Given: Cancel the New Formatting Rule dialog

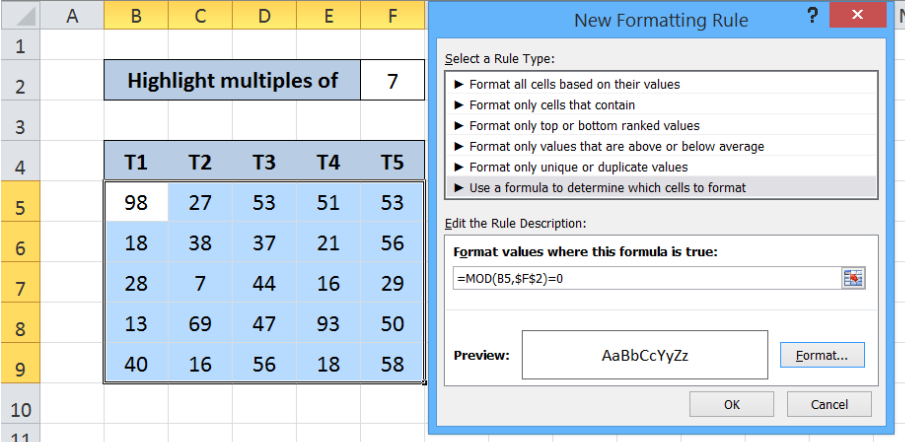Looking at the screenshot, I should pyautogui.click(x=829, y=404).
